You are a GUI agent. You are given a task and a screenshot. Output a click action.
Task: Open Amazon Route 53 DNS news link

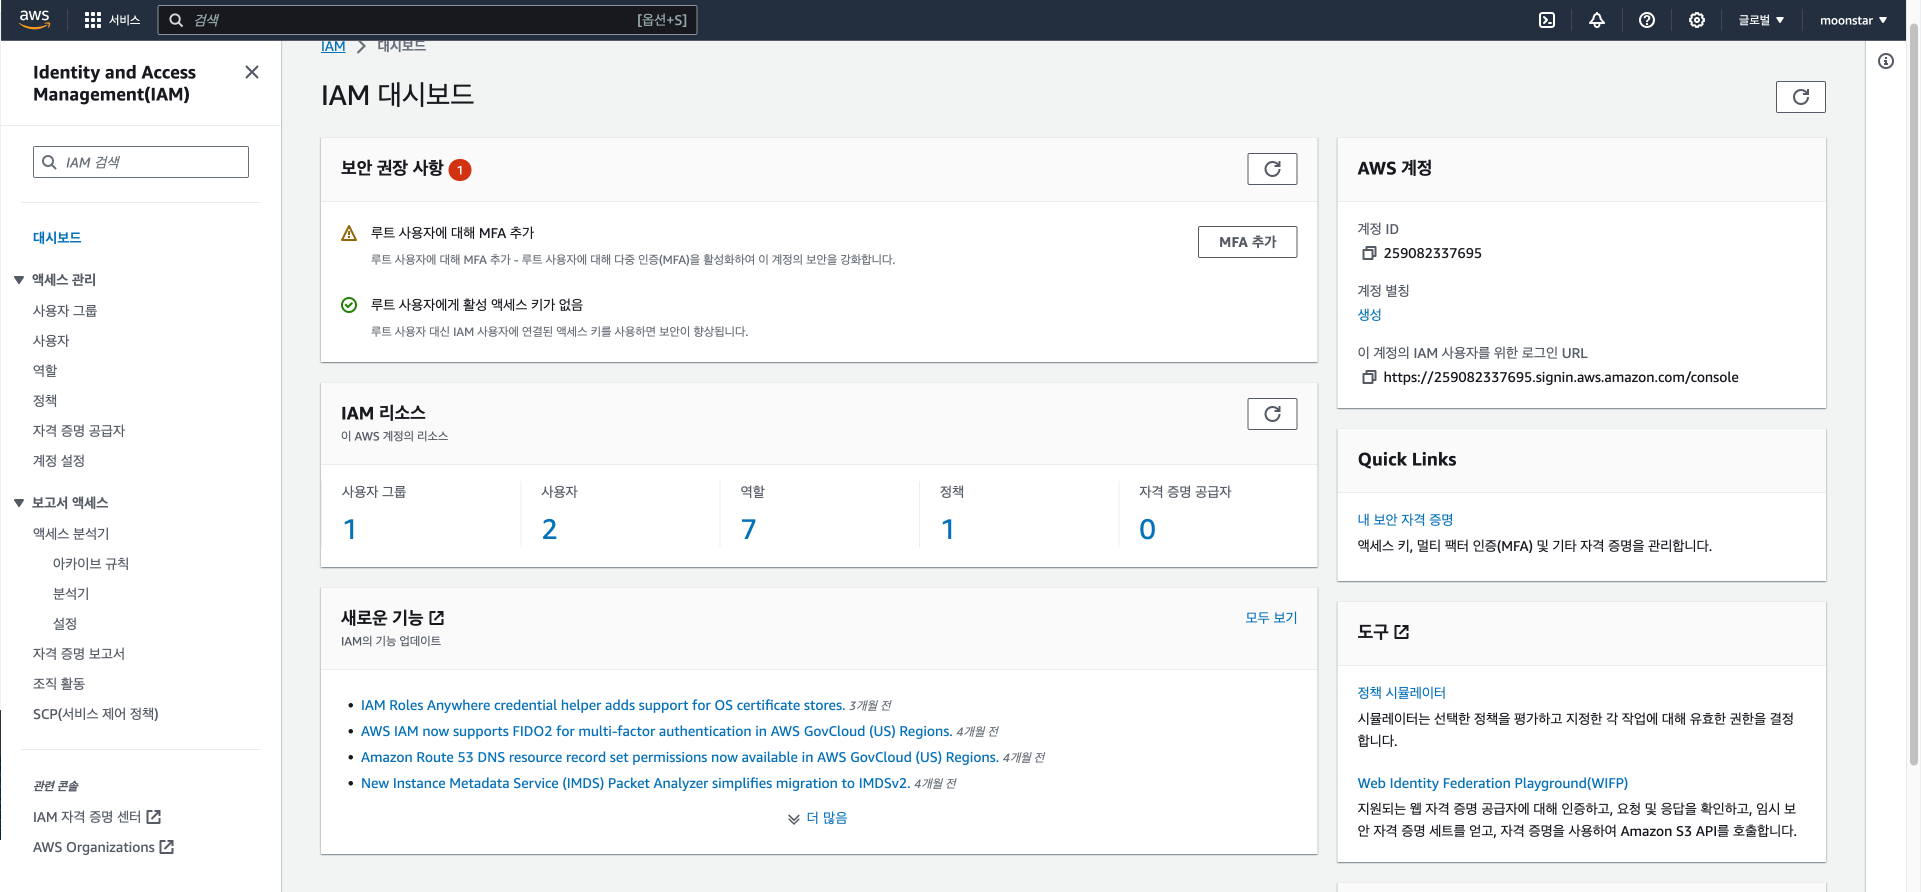[x=679, y=758]
